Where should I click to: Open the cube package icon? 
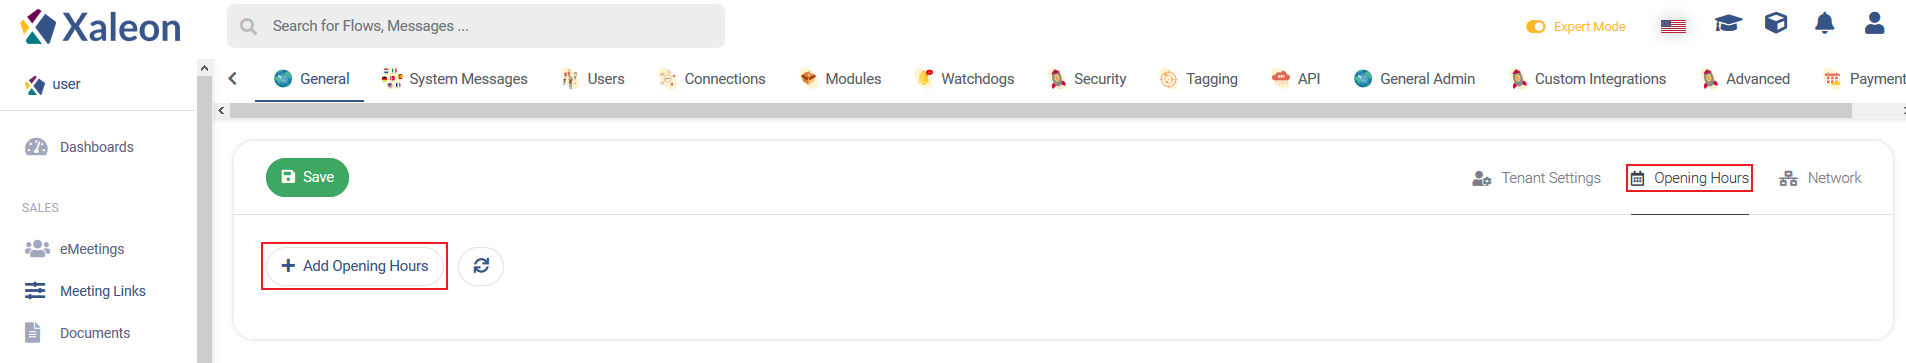1776,23
